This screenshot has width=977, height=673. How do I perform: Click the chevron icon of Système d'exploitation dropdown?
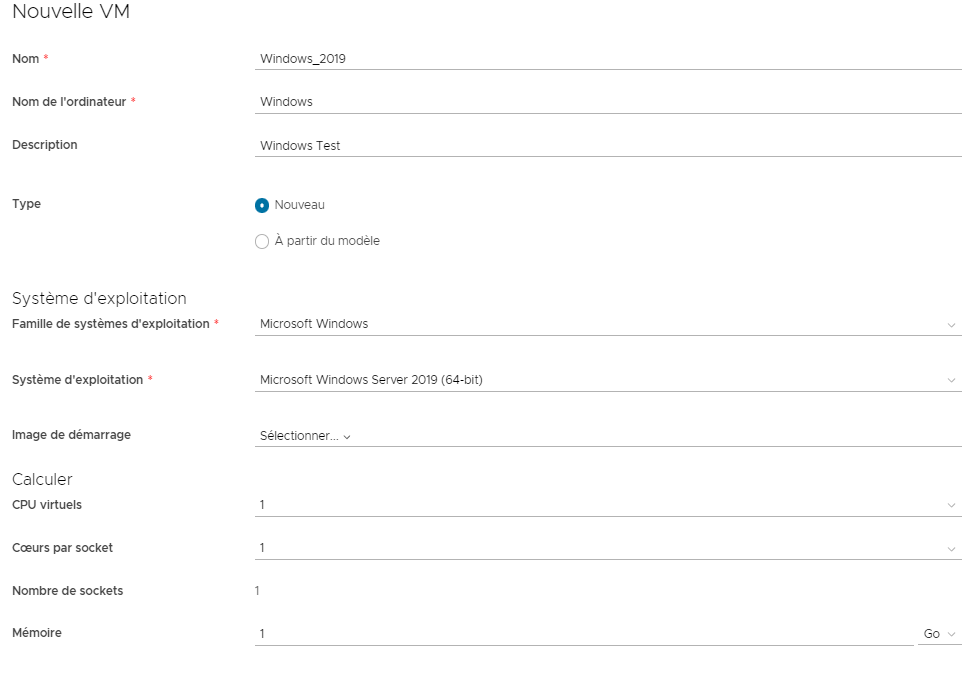(951, 381)
